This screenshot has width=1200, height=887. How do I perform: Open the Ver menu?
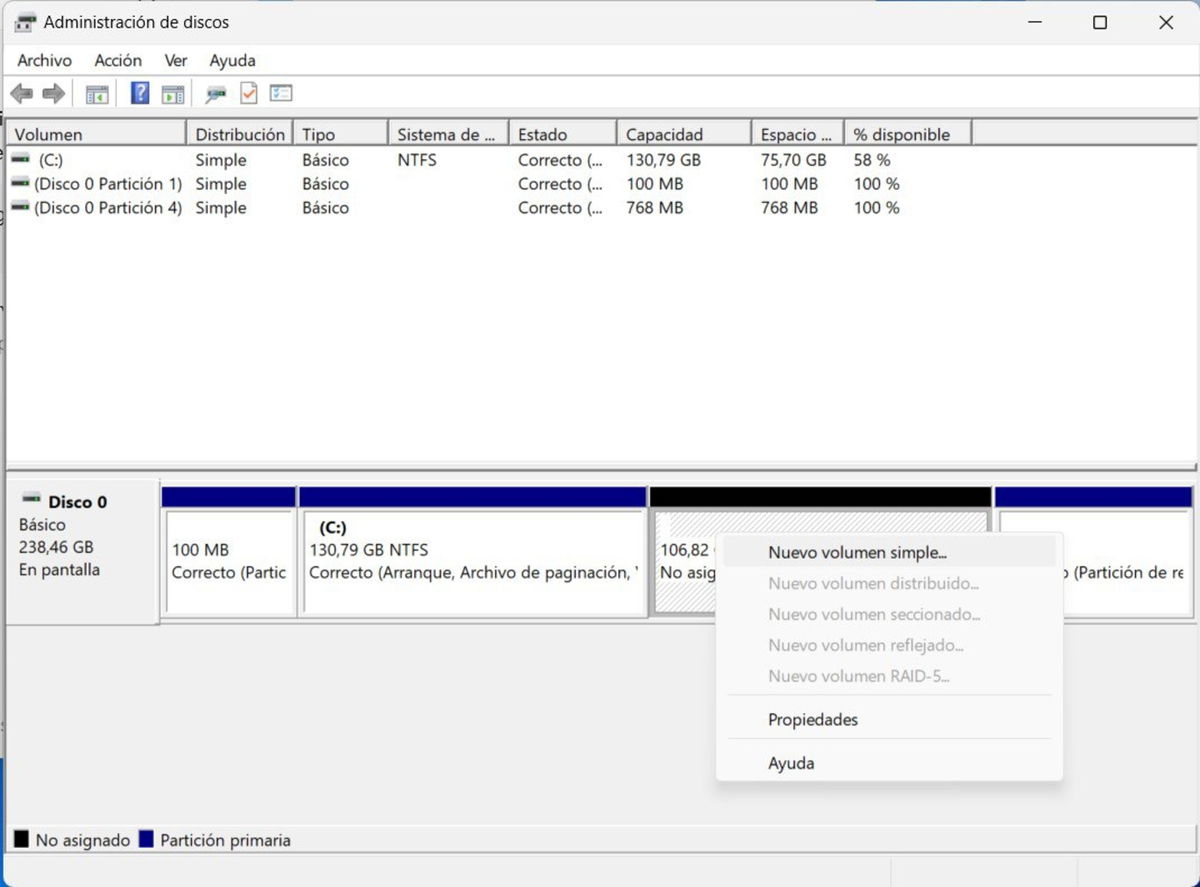tap(175, 60)
